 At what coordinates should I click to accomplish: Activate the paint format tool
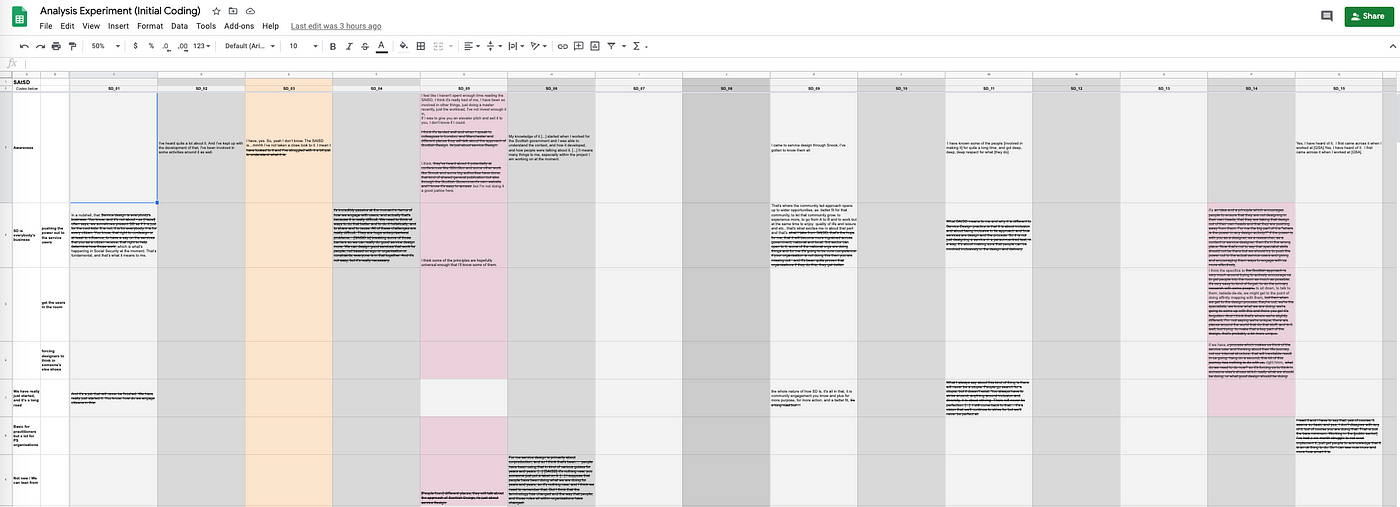(x=72, y=46)
